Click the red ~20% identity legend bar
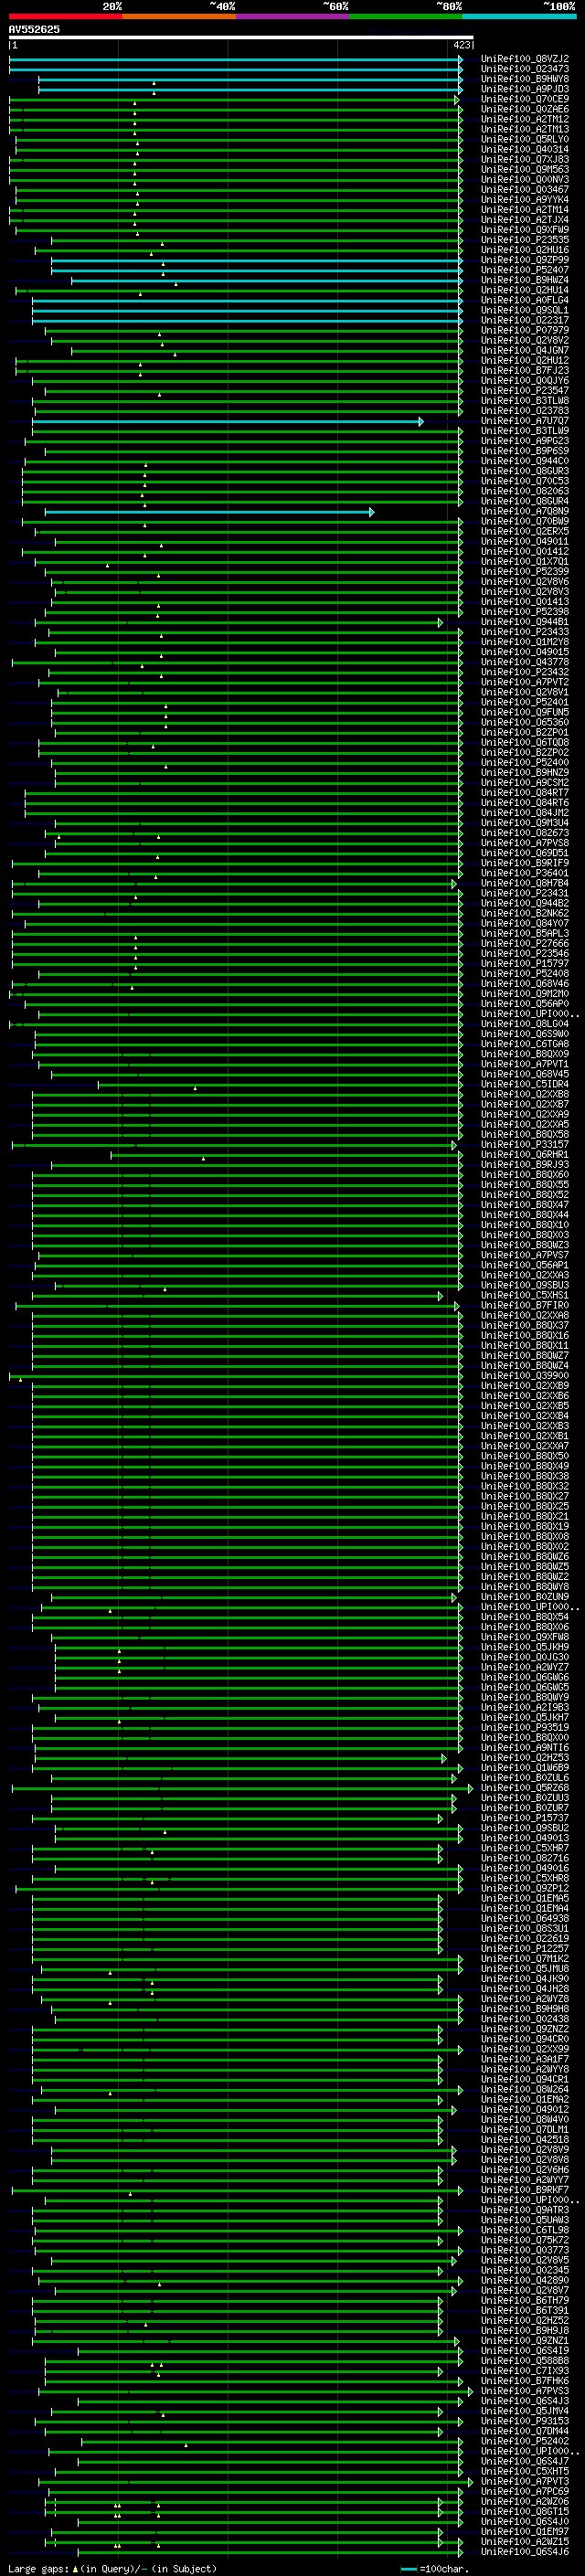Screen dimensions: 585x2576 (x=65, y=16)
